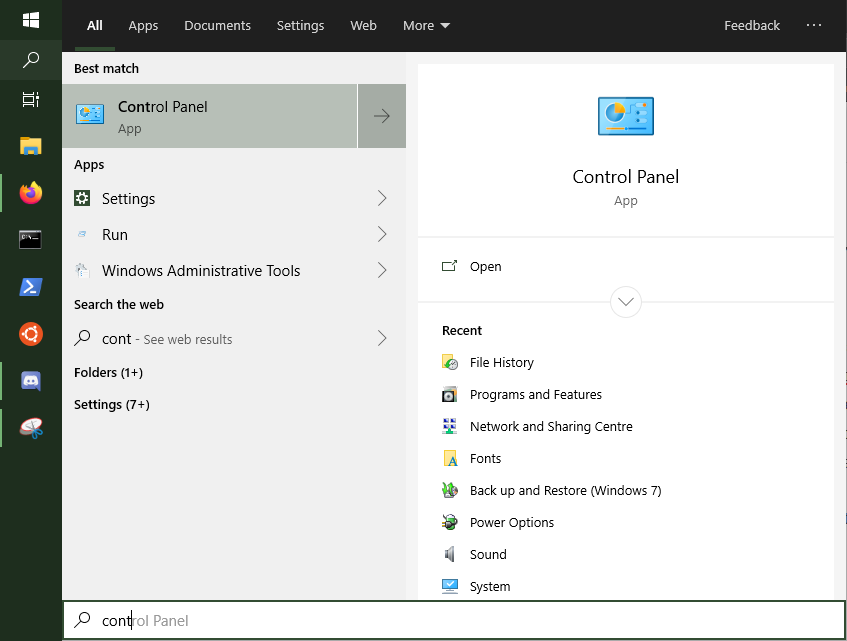Expand Windows Administrative Tools result chevron

[x=382, y=270]
